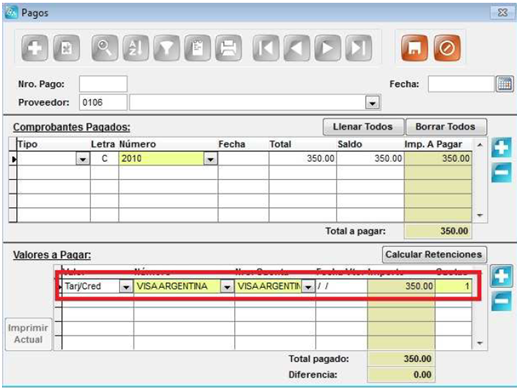This screenshot has width=519, height=391.
Task: Go to first record arrow icon
Action: point(266,48)
